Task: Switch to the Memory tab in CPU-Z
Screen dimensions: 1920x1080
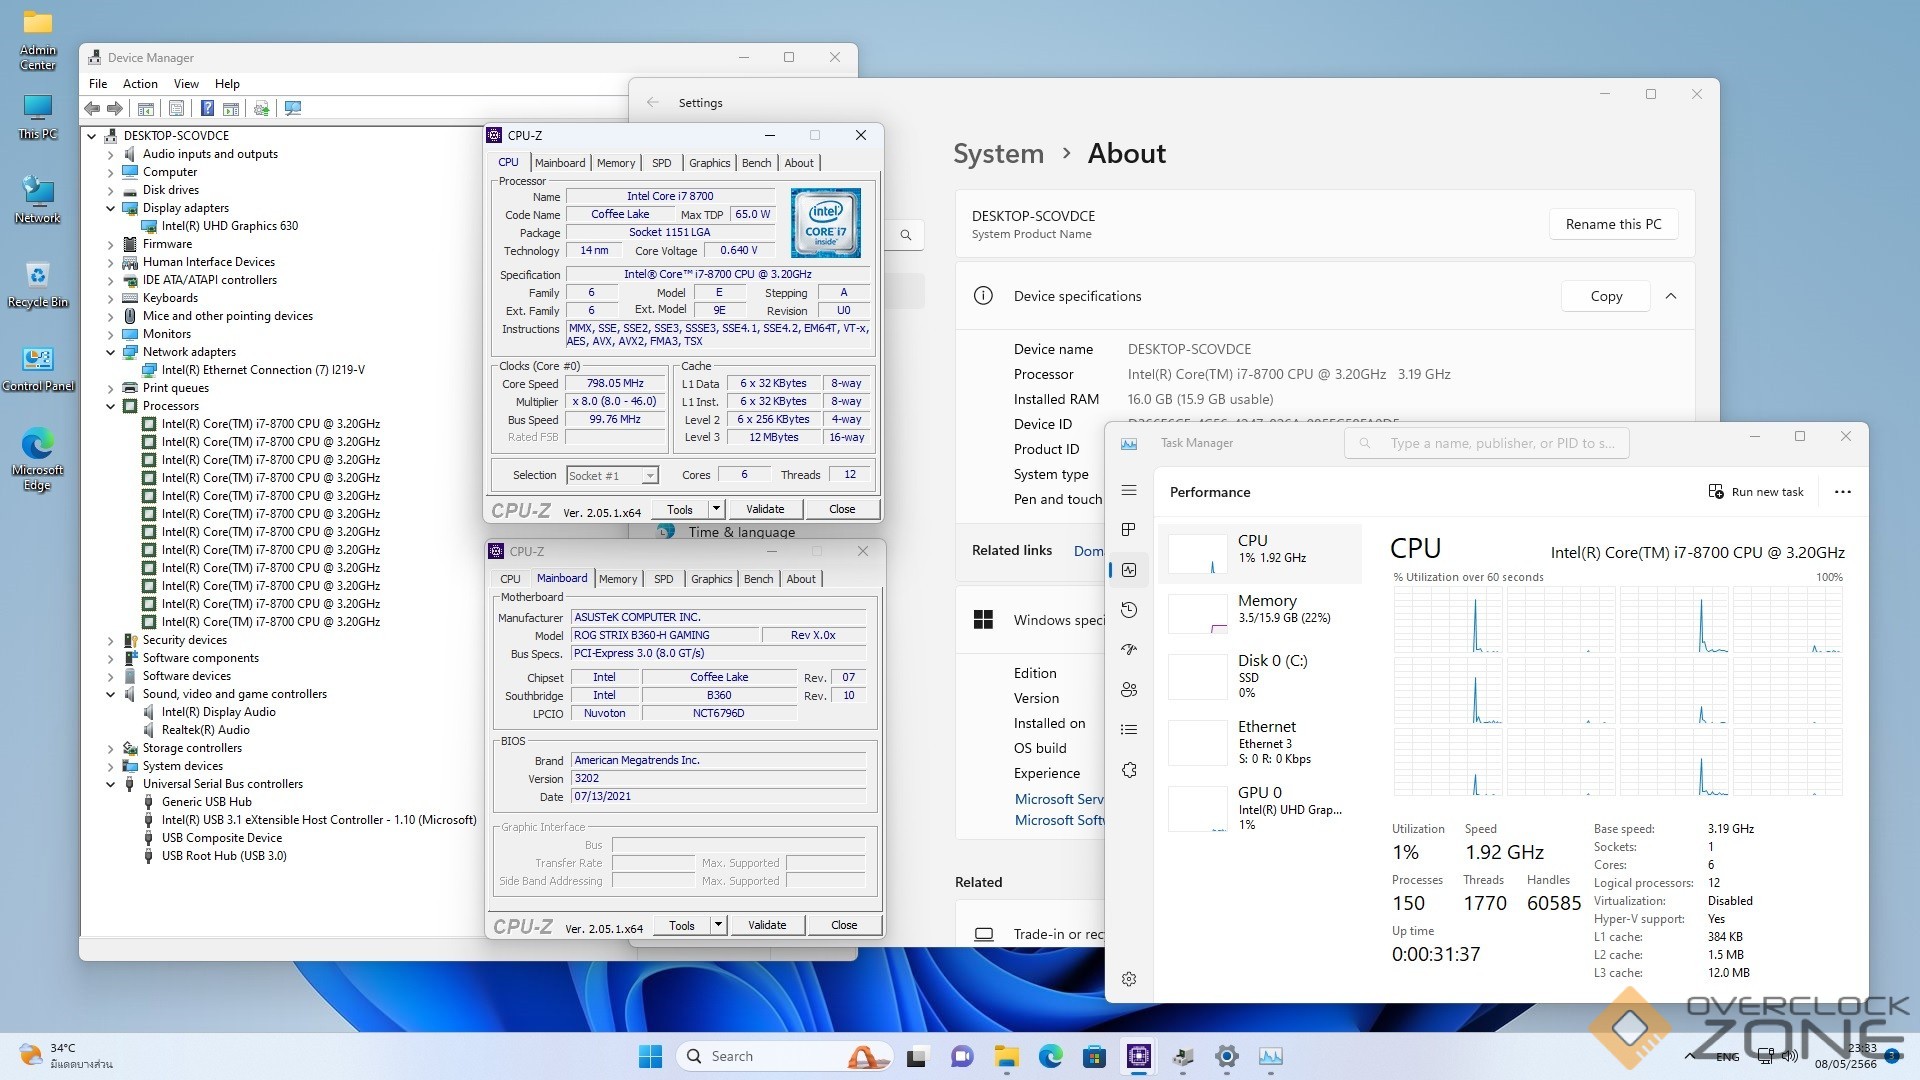Action: click(616, 163)
